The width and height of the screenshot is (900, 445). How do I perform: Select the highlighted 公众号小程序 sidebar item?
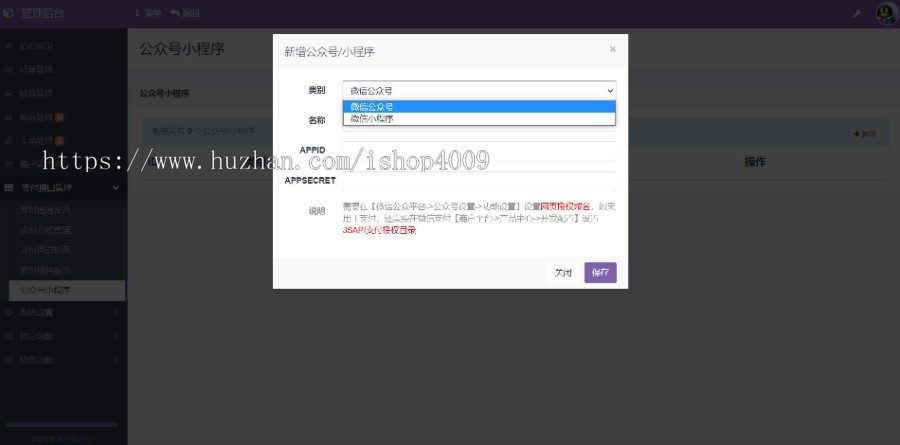pos(67,291)
